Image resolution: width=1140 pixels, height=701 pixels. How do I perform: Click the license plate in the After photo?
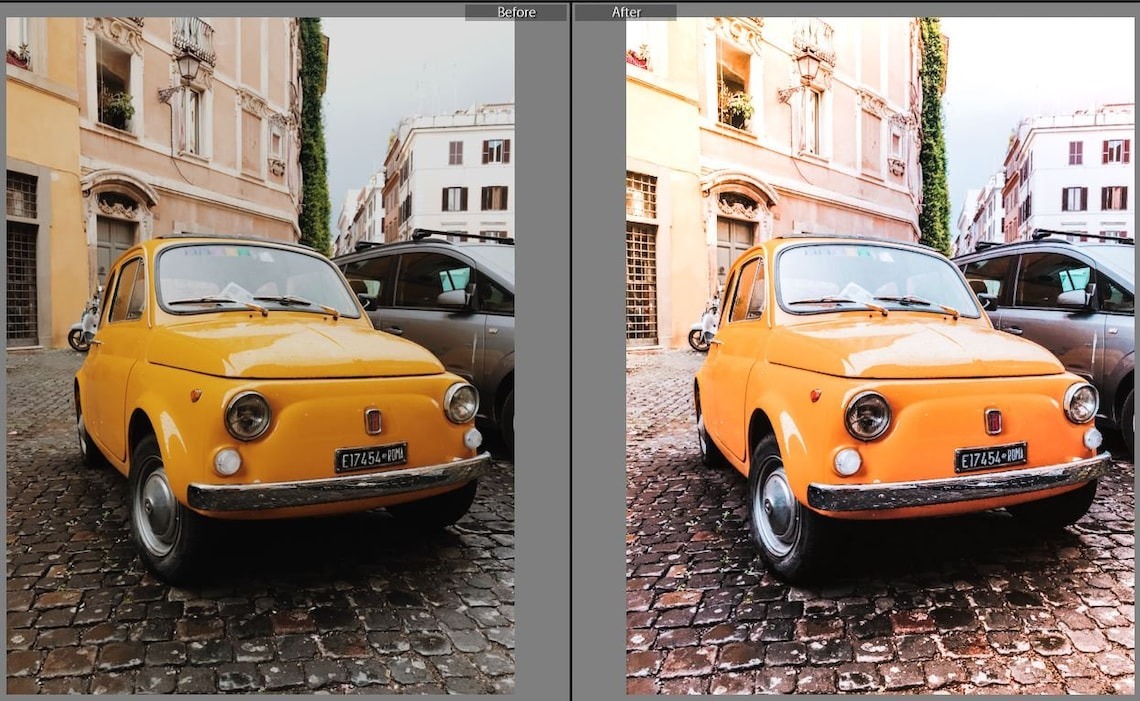tap(990, 458)
